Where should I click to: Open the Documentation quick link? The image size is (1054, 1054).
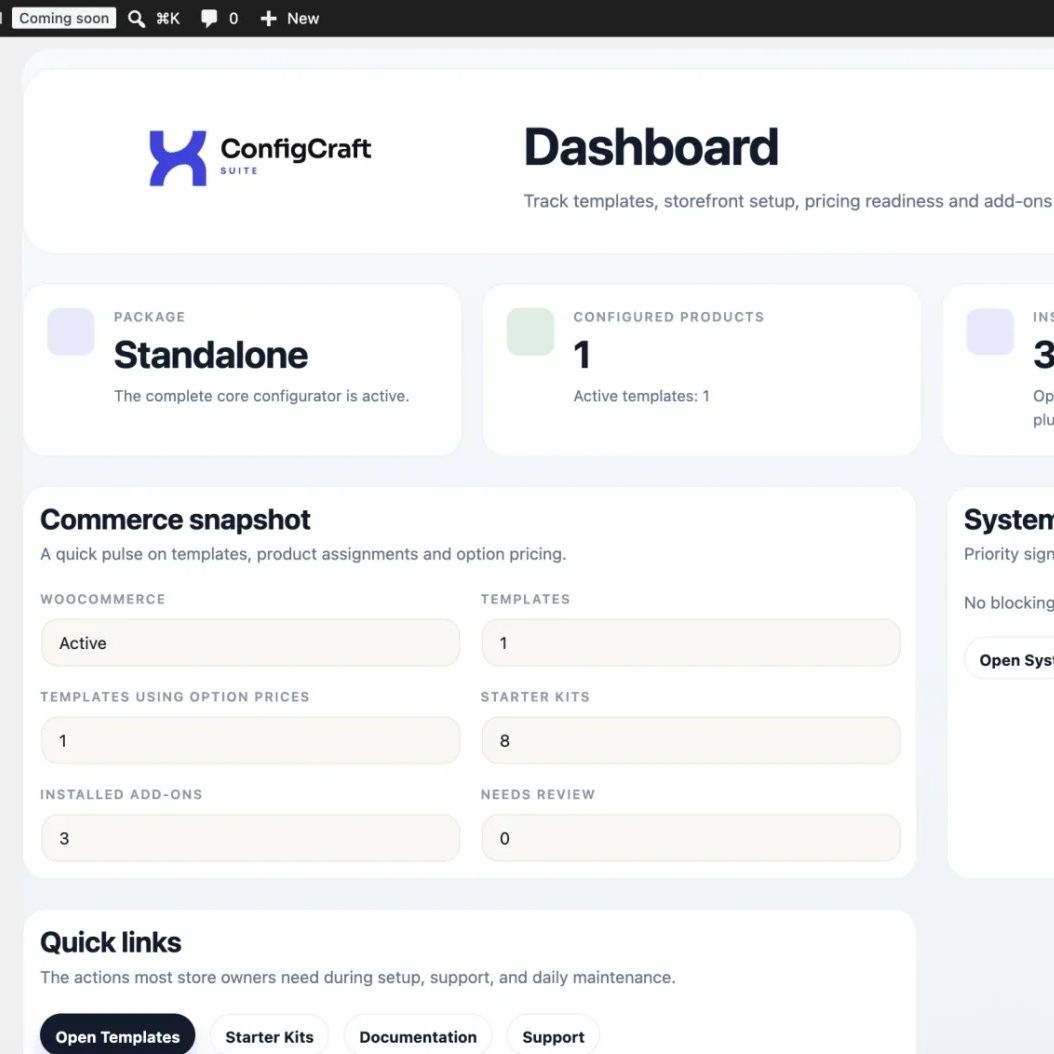point(418,1036)
